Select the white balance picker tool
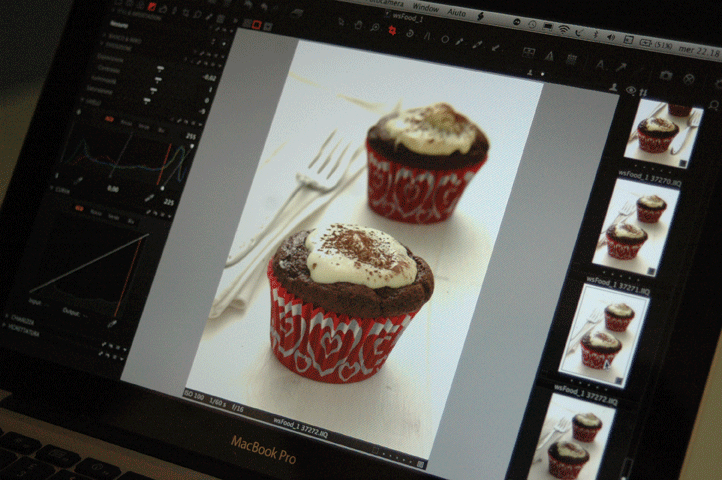Viewport: 722px width, 480px height. coord(460,42)
